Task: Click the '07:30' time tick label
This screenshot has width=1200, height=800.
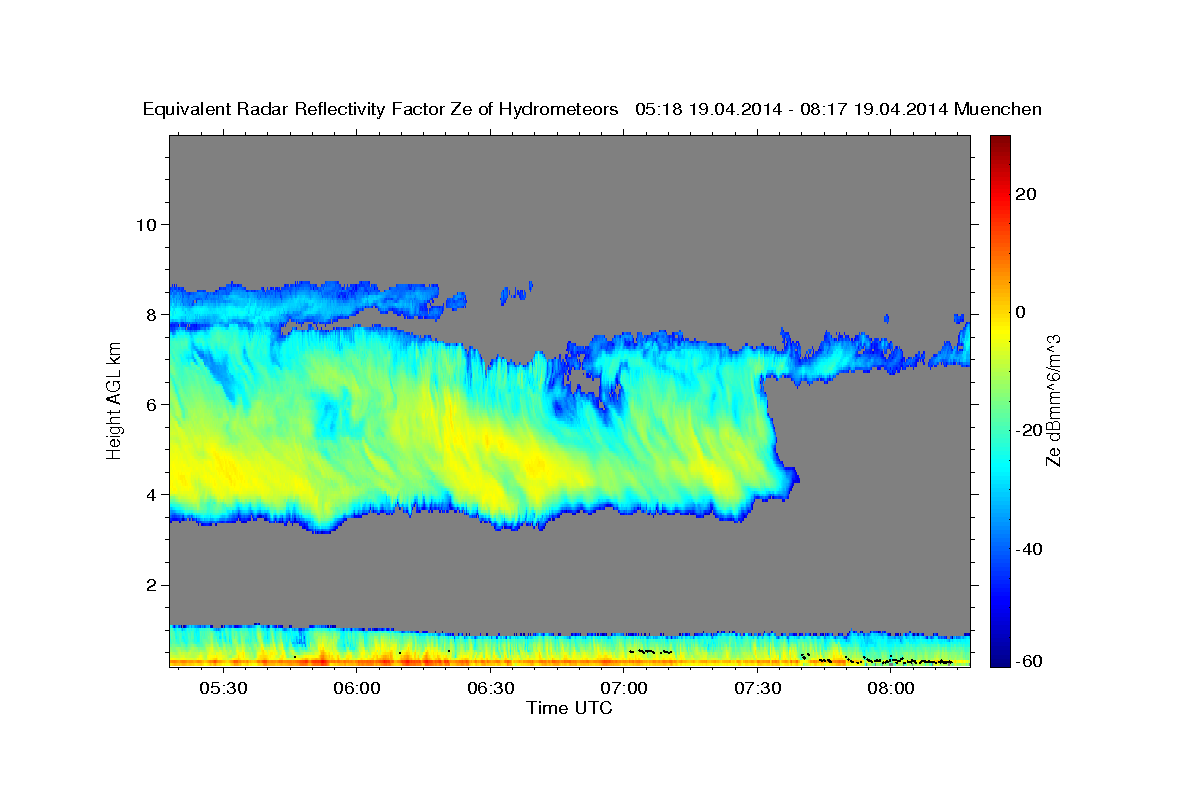Action: click(757, 689)
